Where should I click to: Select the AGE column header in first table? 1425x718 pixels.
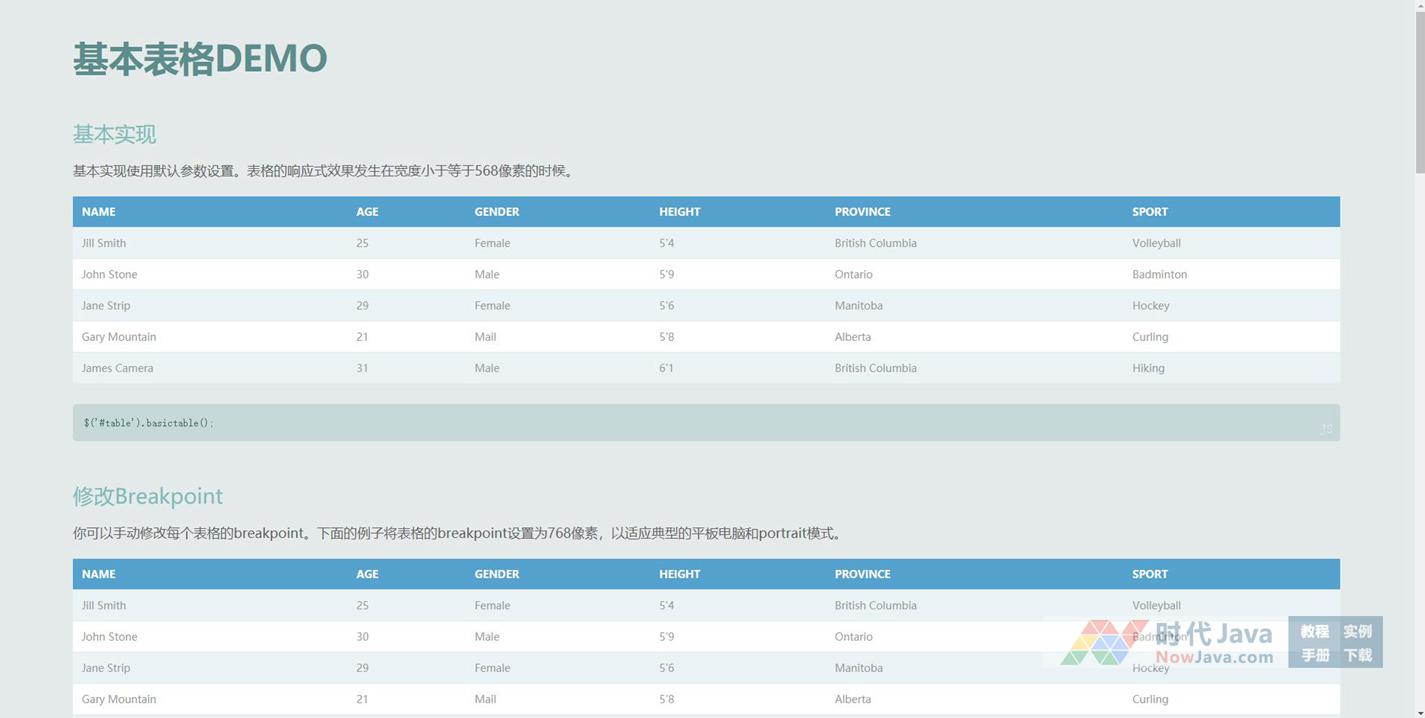click(367, 212)
